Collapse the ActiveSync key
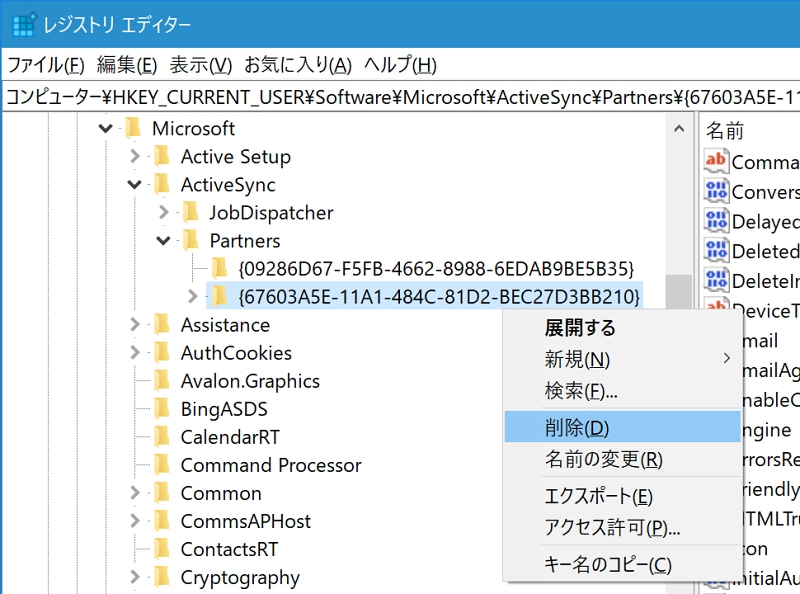The height and width of the screenshot is (594, 800). 135,184
